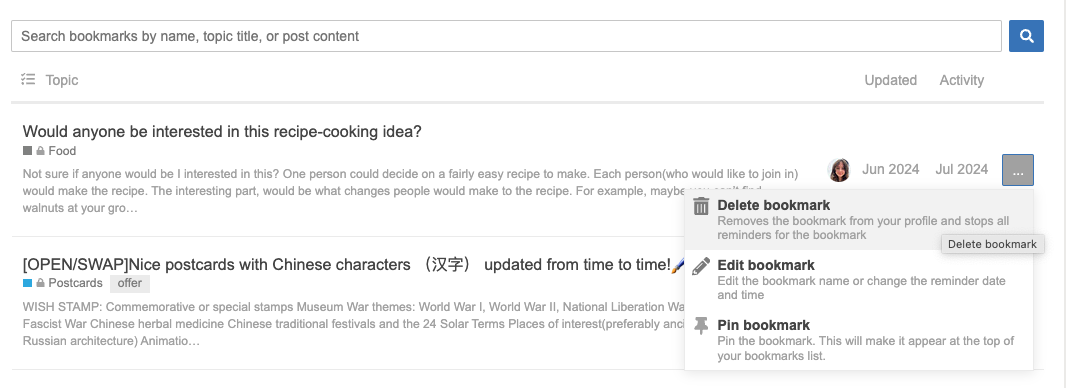Viewport: 1066px width, 388px height.
Task: Sort by the Updated column
Action: [x=891, y=80]
